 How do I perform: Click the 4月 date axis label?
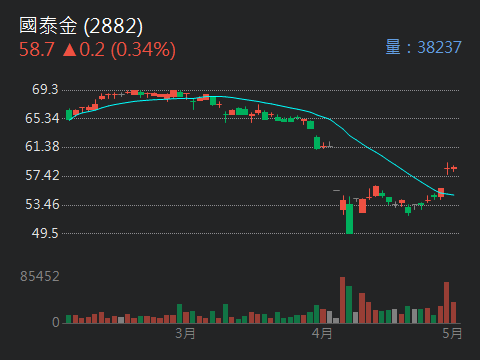pos(322,333)
